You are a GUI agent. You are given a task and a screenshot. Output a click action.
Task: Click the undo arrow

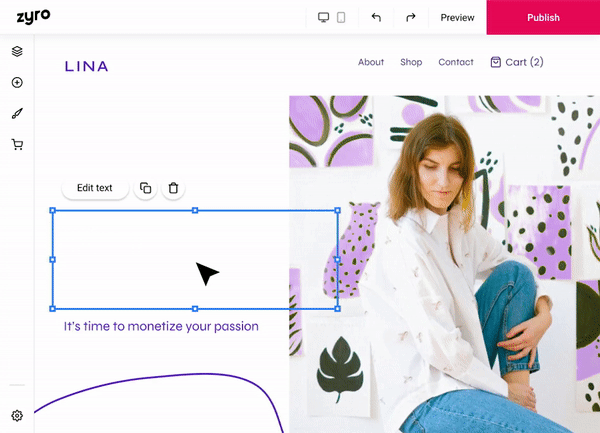tap(376, 17)
